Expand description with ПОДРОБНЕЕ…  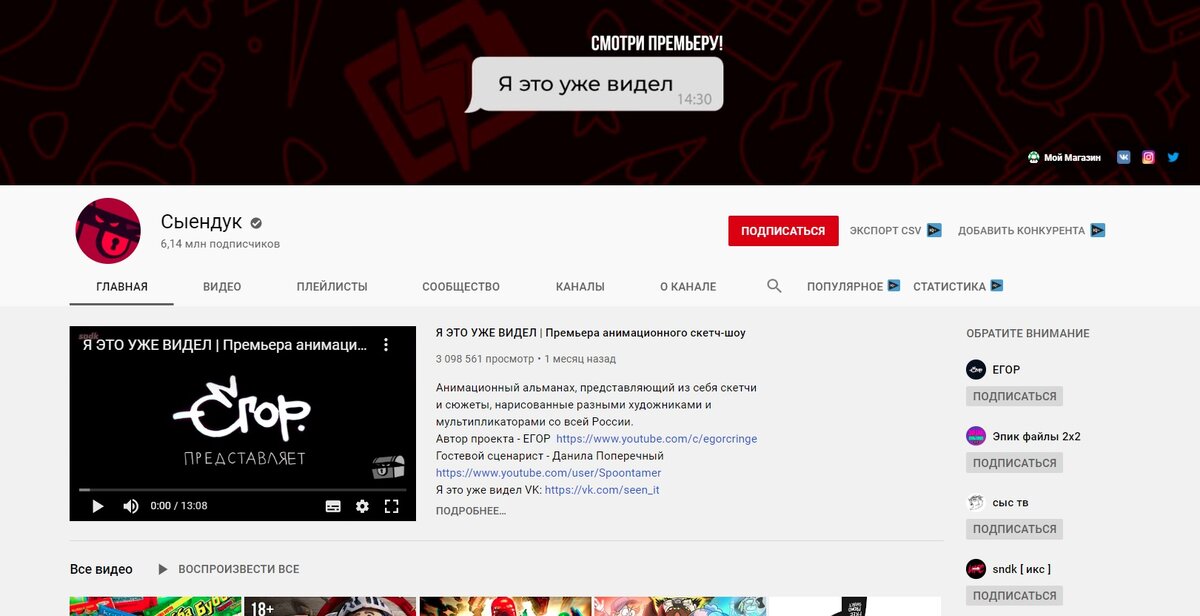[471, 511]
